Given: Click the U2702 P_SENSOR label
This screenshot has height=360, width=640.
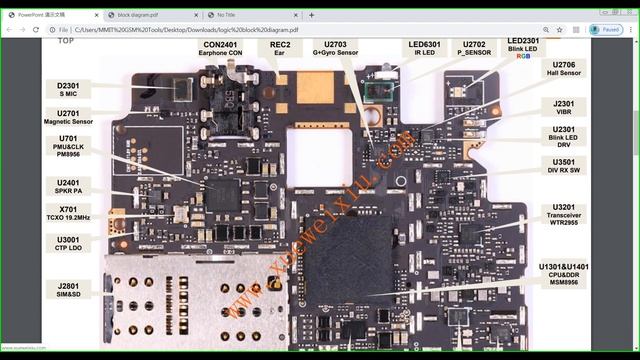Looking at the screenshot, I should 474,48.
